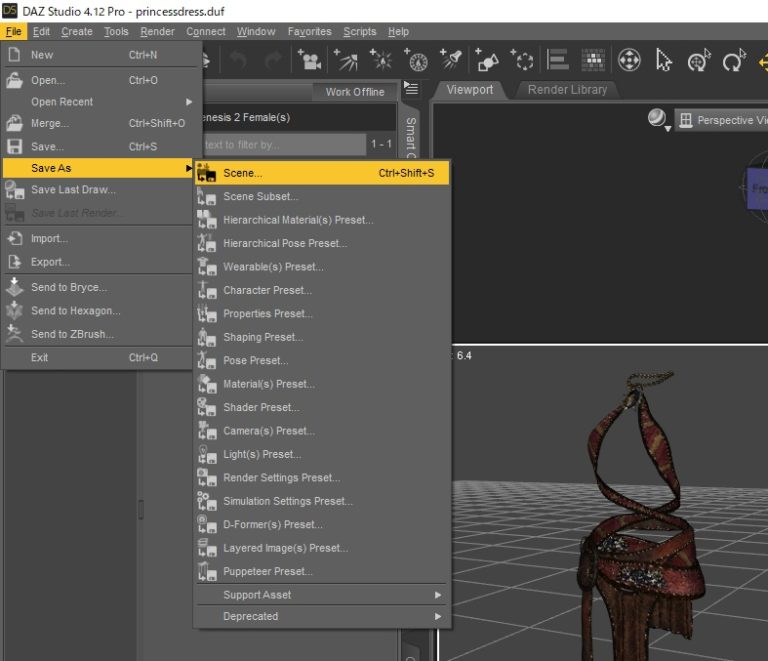Click the Create New Camera toolbar icon
Image resolution: width=768 pixels, height=661 pixels.
(x=310, y=61)
